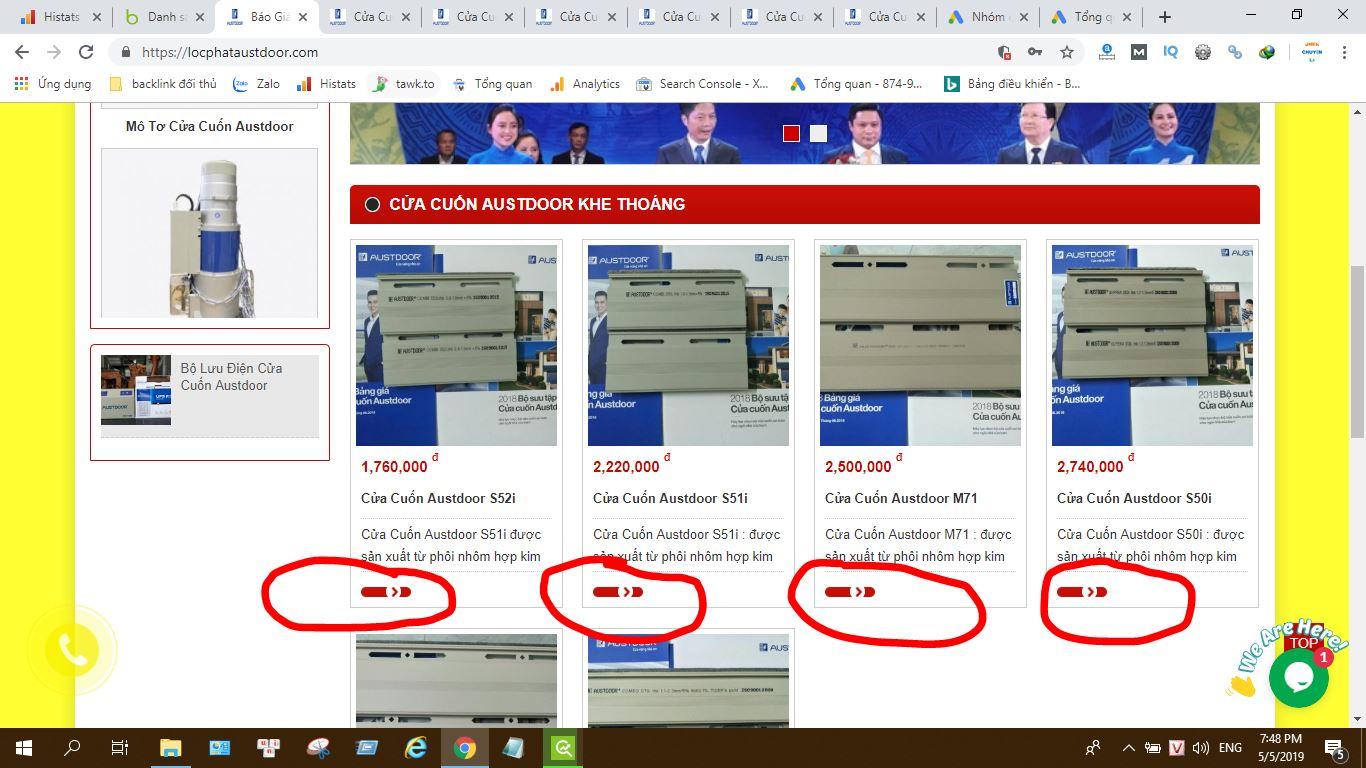The height and width of the screenshot is (768, 1366).
Task: Open the Chrome menu three dots
Action: (x=1345, y=52)
